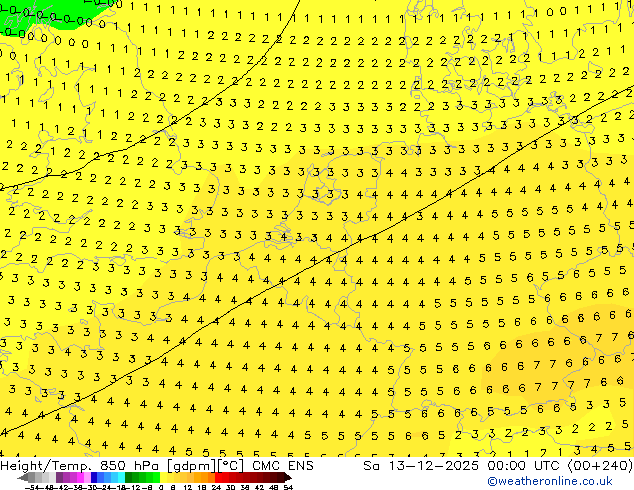
Task: Click the grey left arrow end of legend
Action: pos(23,478)
